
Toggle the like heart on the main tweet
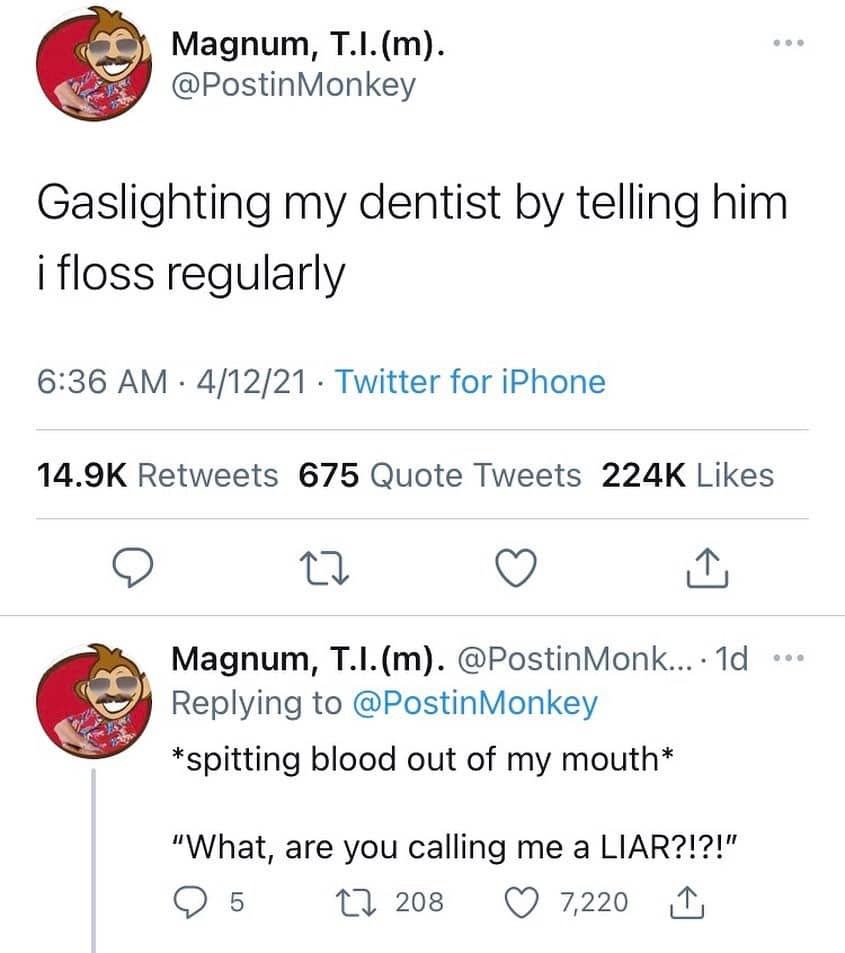515,567
